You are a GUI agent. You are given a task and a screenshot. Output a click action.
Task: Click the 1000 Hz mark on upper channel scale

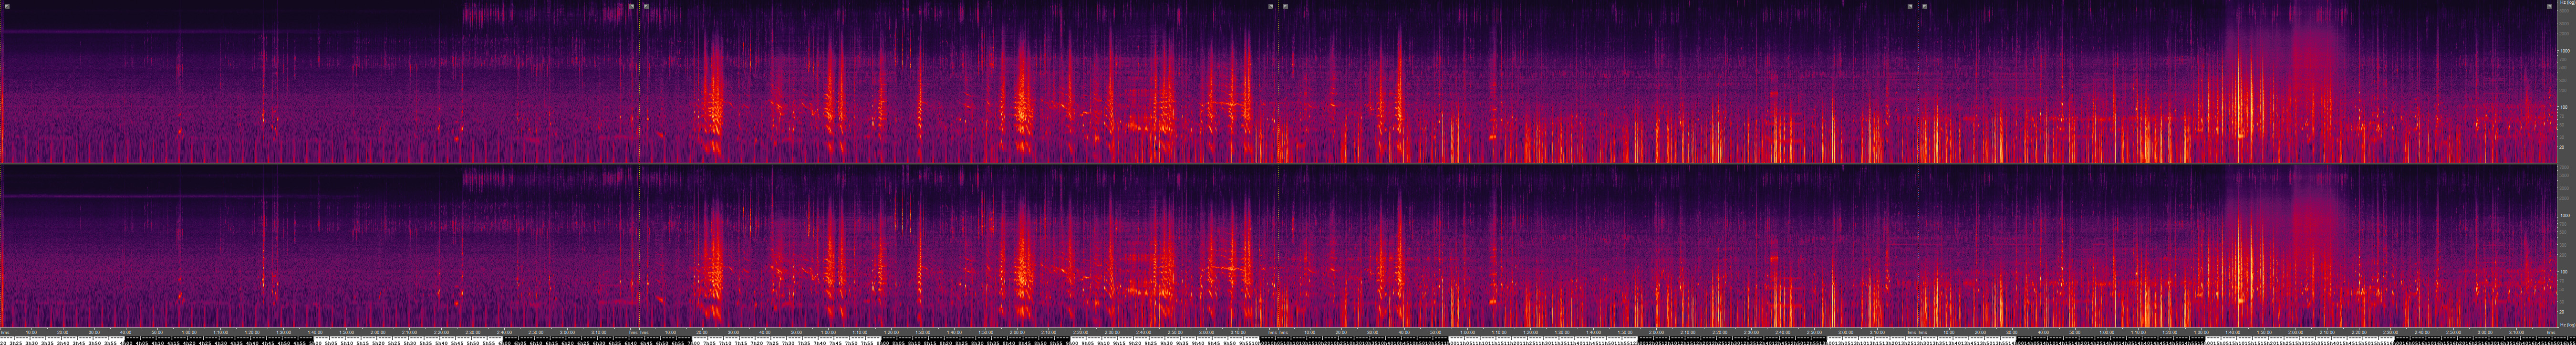(2564, 50)
